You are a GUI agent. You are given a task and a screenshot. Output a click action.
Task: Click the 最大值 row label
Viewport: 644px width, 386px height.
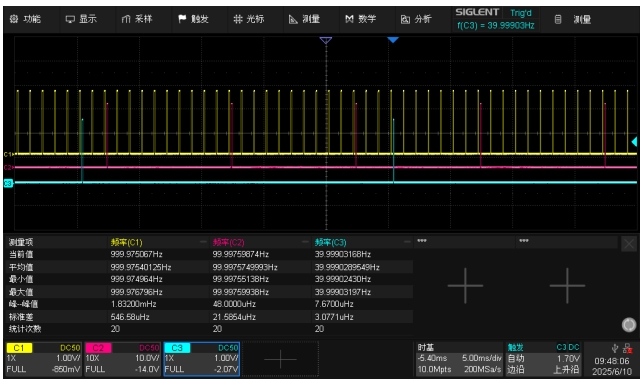(x=21, y=292)
